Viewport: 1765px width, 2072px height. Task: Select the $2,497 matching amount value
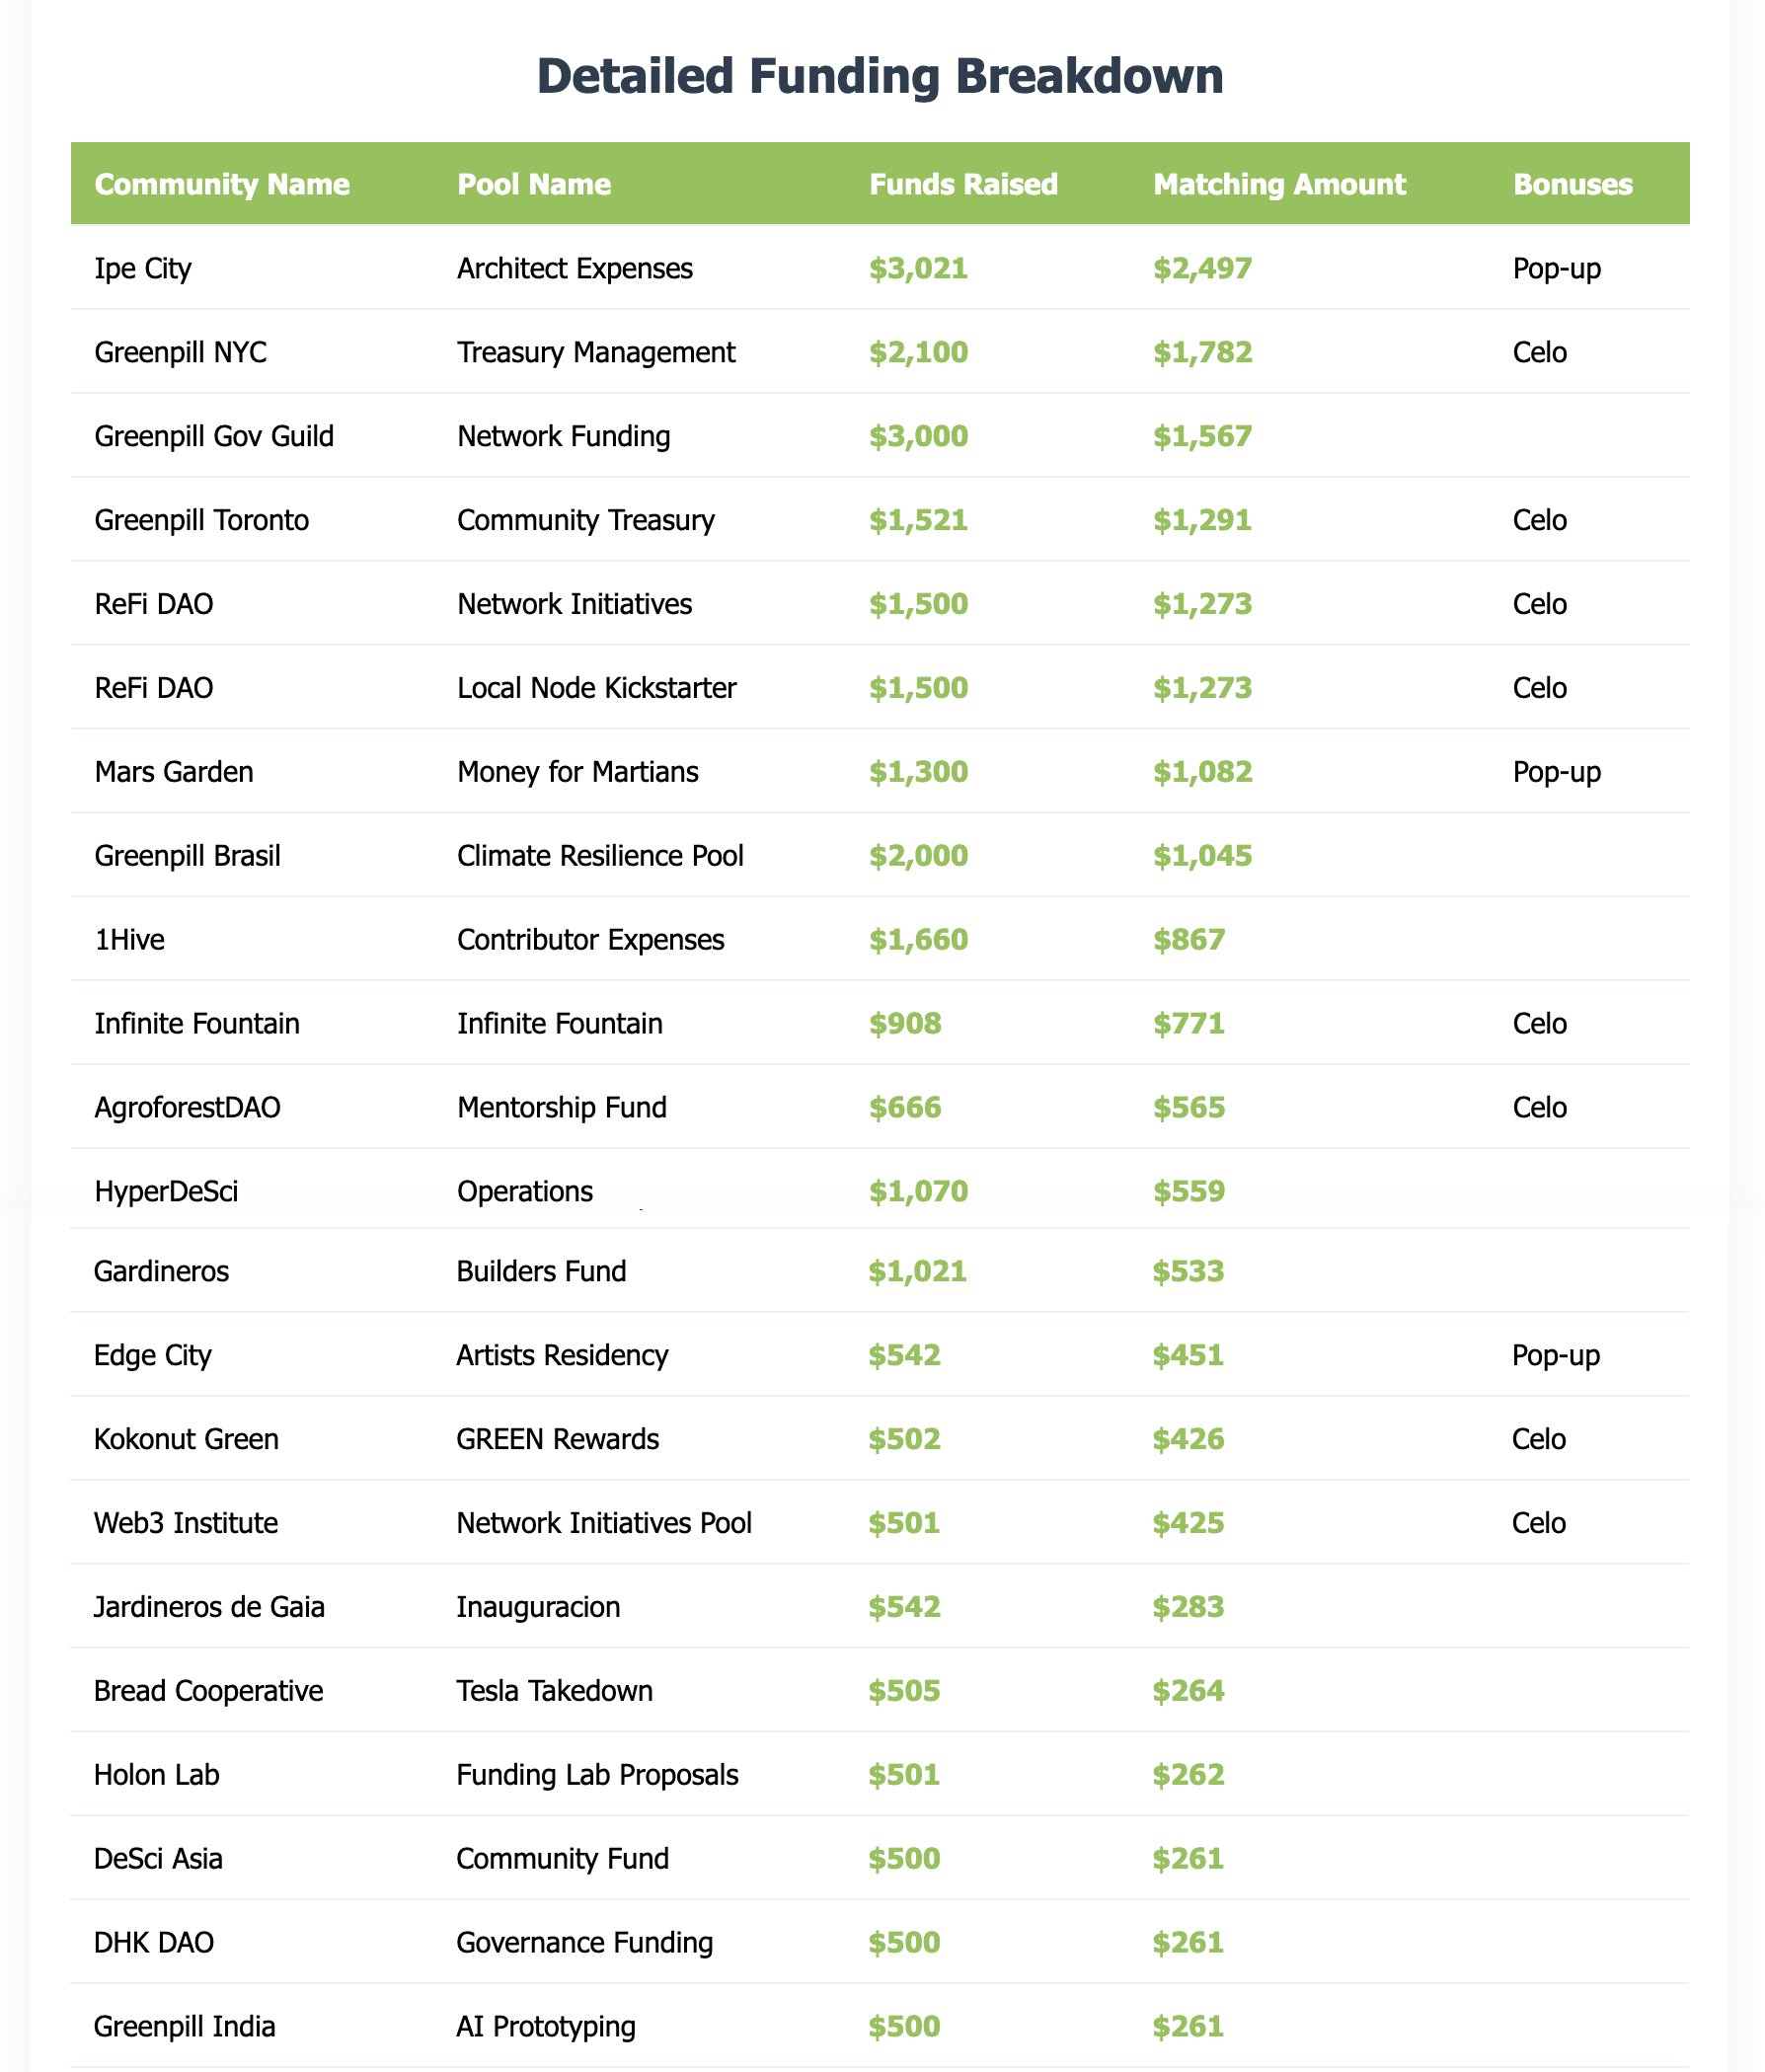coord(1202,268)
